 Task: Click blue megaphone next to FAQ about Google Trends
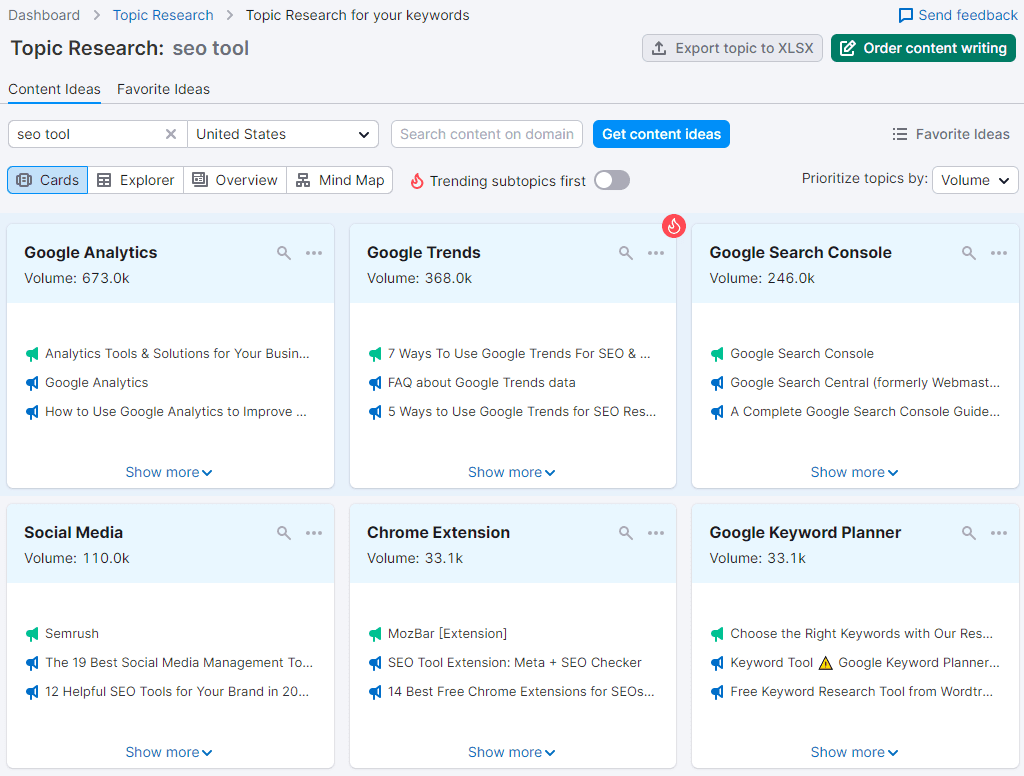click(375, 383)
